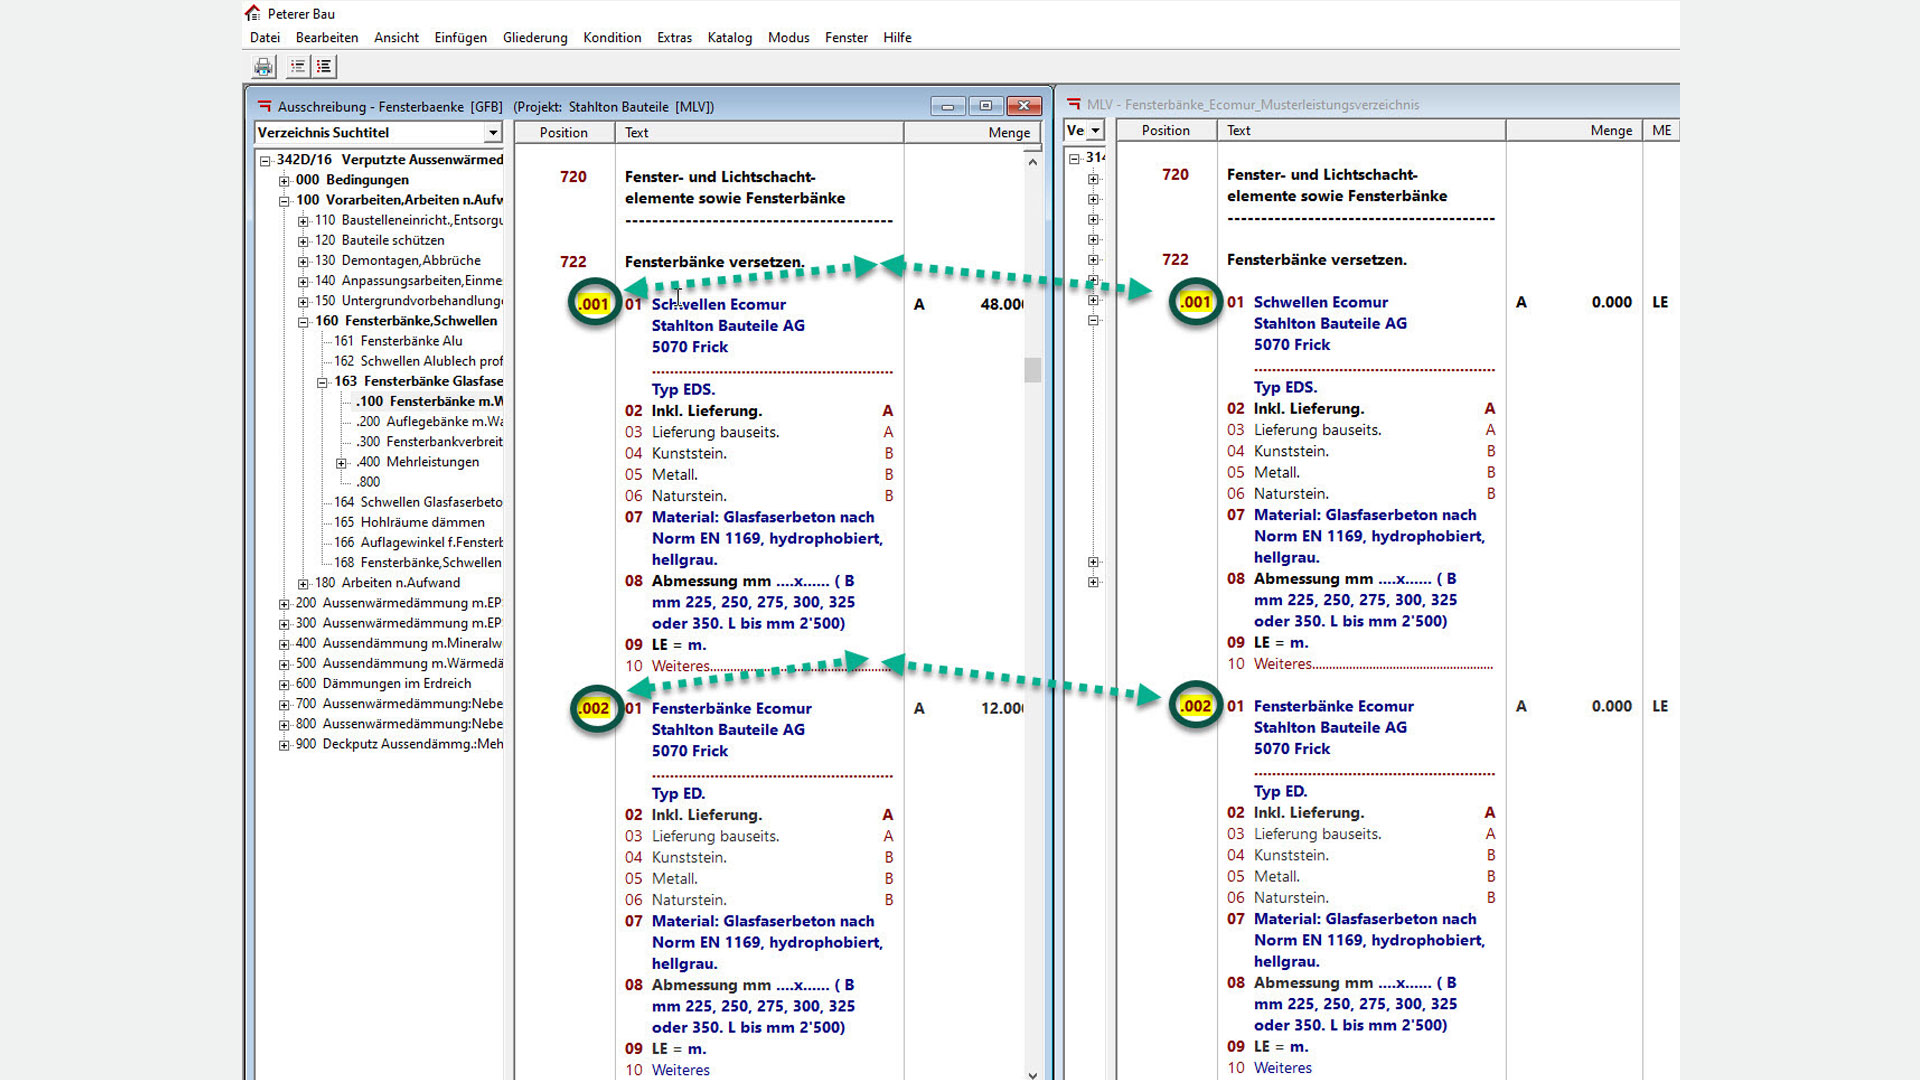Image resolution: width=1920 pixels, height=1080 pixels.
Task: Click the MLV window title icon
Action: pos(1074,104)
